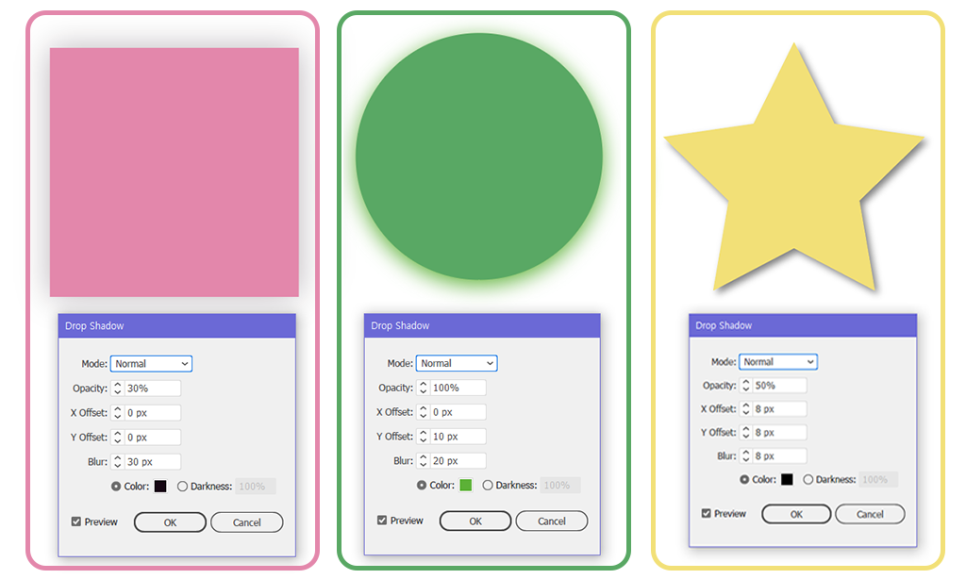The image size is (966, 579).
Task: Toggle Preview checkbox in pink square dialog
Action: (76, 522)
